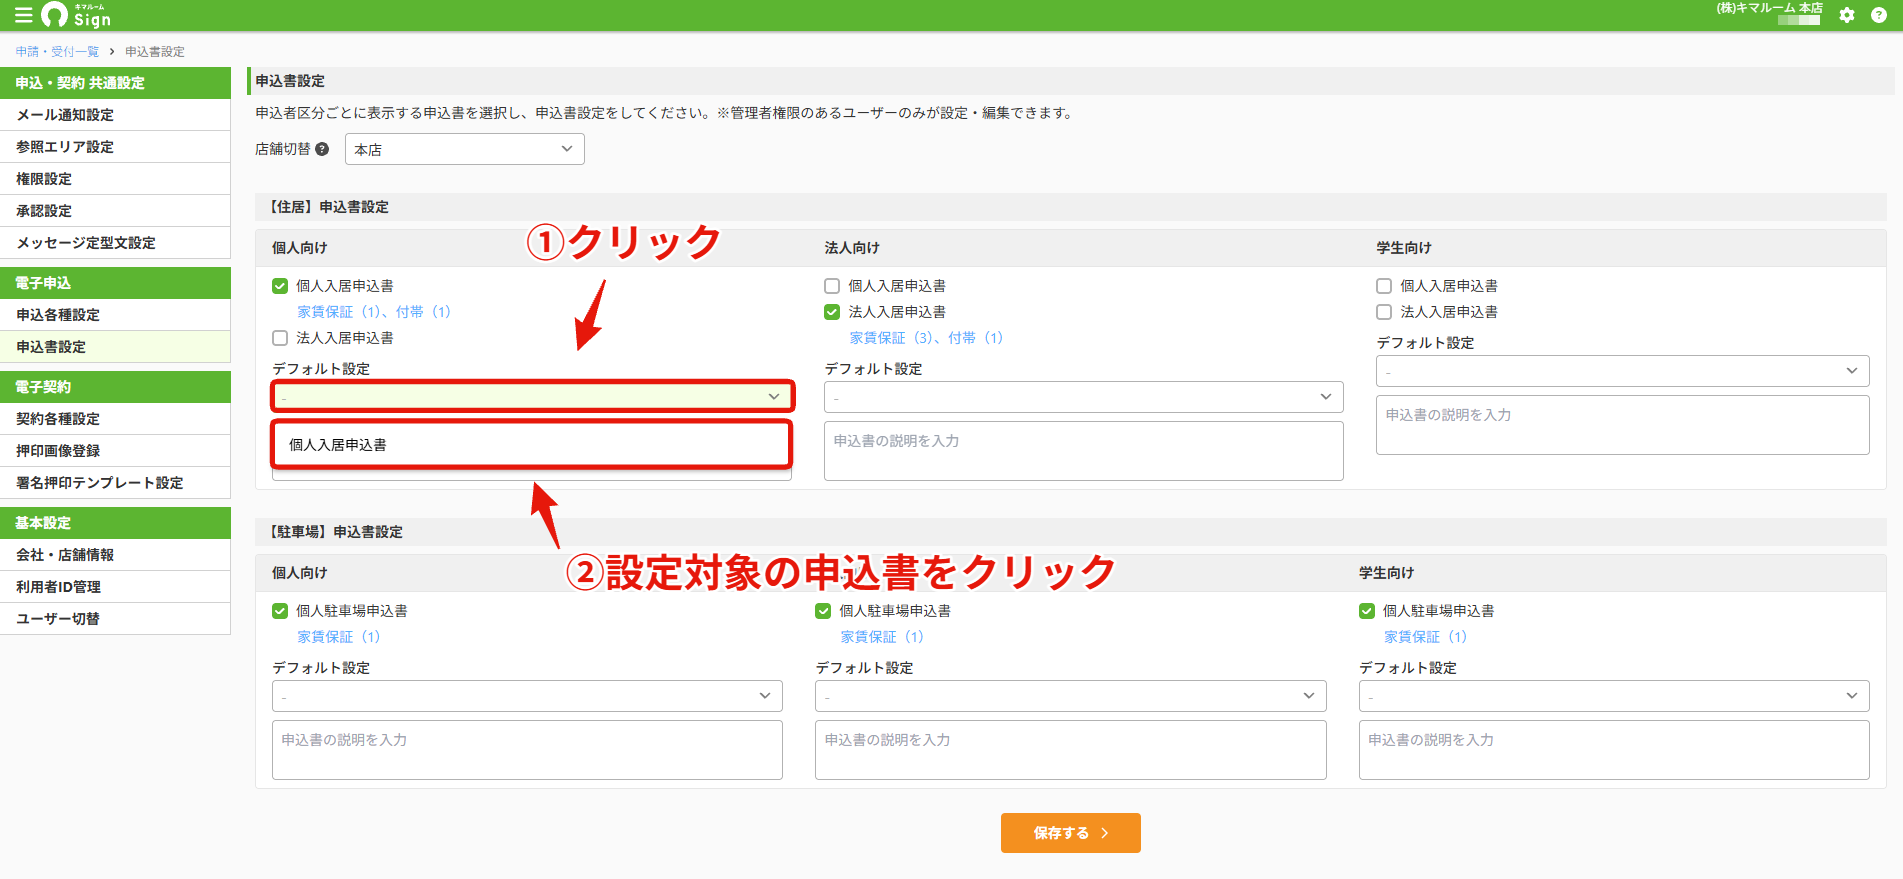Screen dimensions: 1903x879
Task: Select 個人入居申込書 option in open dropdown list
Action: pyautogui.click(x=532, y=445)
